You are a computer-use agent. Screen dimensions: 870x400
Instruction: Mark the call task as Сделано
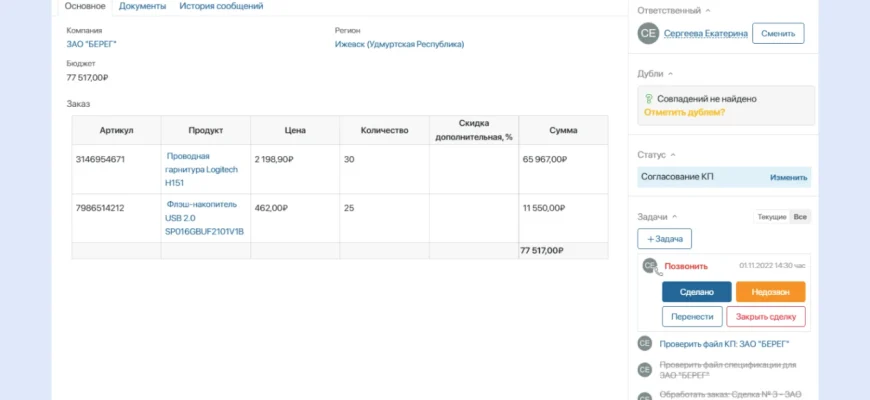pyautogui.click(x=696, y=292)
